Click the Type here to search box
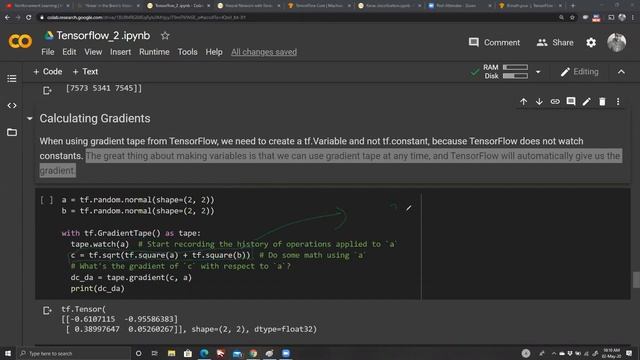Viewport: 640px width, 360px height. pyautogui.click(x=73, y=353)
